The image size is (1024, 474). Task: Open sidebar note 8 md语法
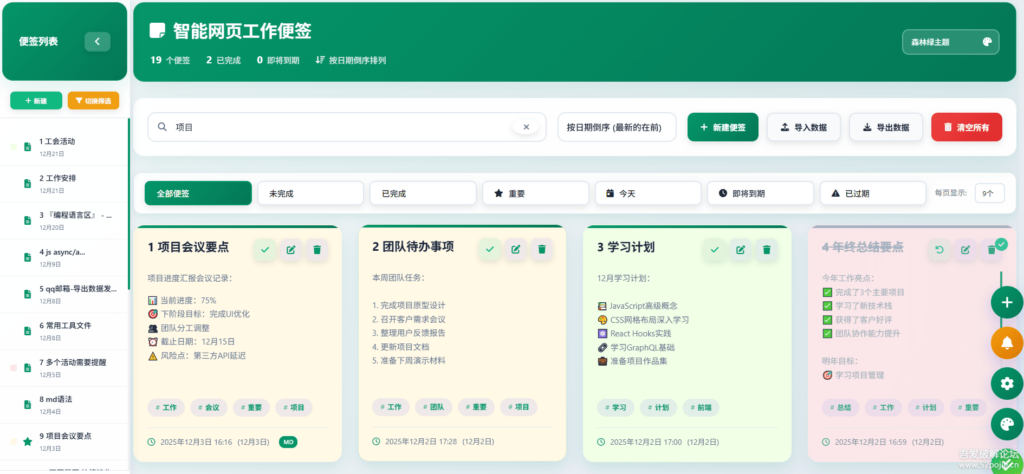(x=64, y=405)
